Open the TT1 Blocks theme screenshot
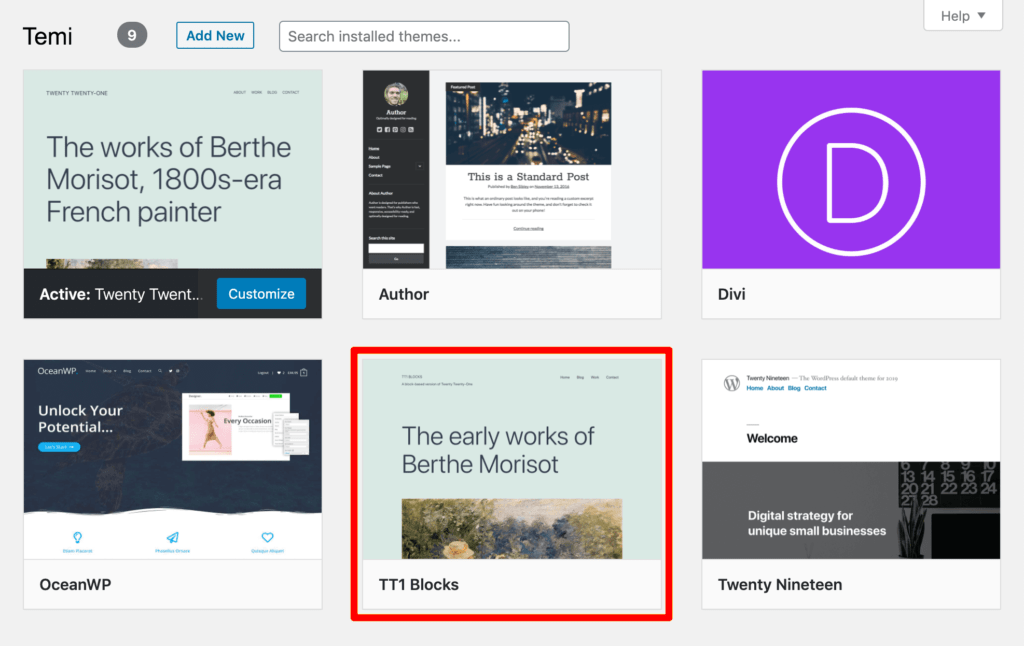The height and width of the screenshot is (646, 1024). (511, 459)
